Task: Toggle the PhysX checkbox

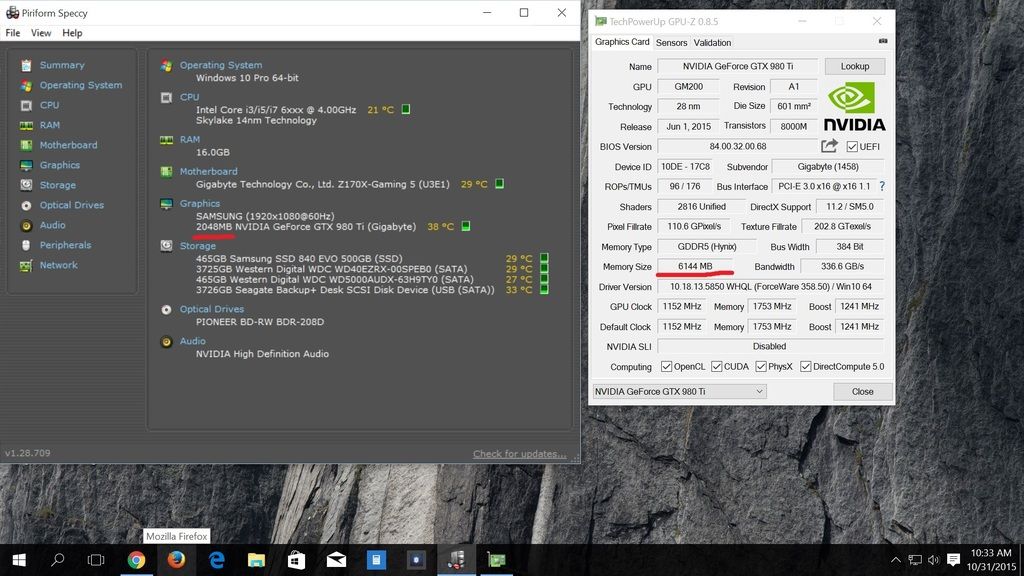Action: click(761, 366)
